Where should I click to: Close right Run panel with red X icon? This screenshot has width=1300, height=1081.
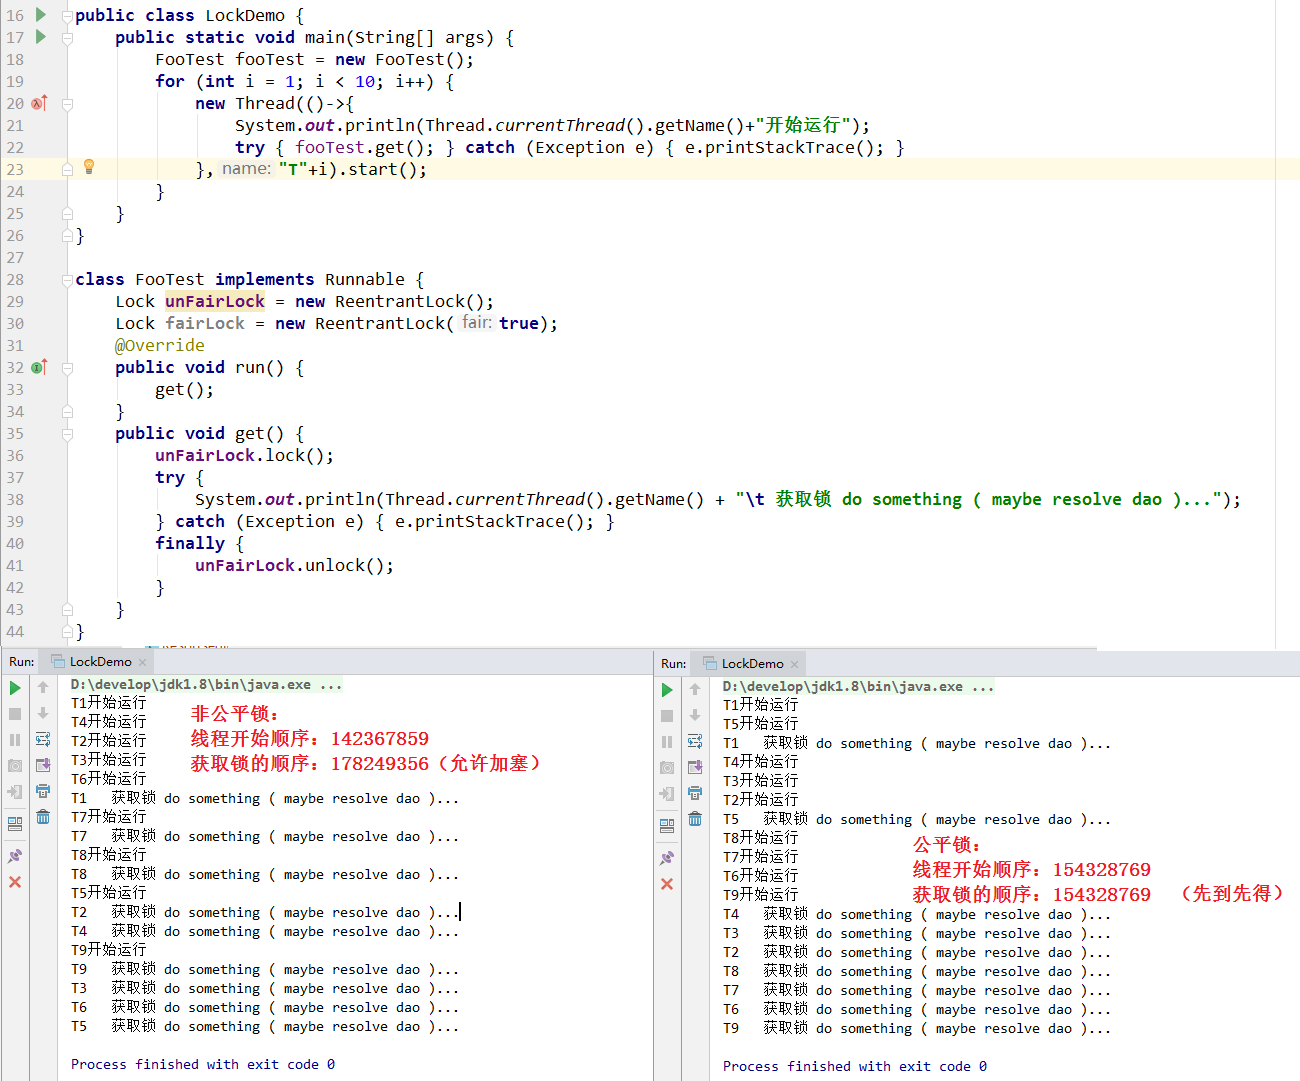[x=667, y=884]
